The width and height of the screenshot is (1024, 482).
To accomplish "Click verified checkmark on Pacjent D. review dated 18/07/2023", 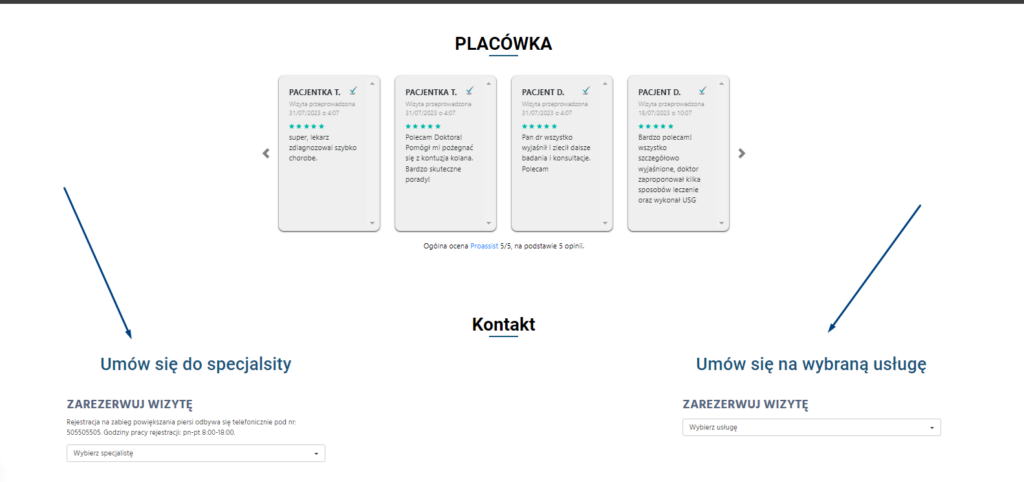I will coord(702,91).
